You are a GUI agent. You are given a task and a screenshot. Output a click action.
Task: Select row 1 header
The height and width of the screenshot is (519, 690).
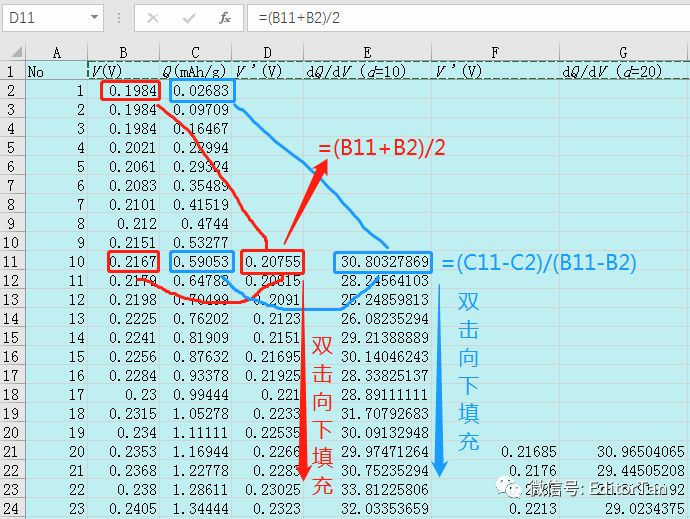click(12, 71)
